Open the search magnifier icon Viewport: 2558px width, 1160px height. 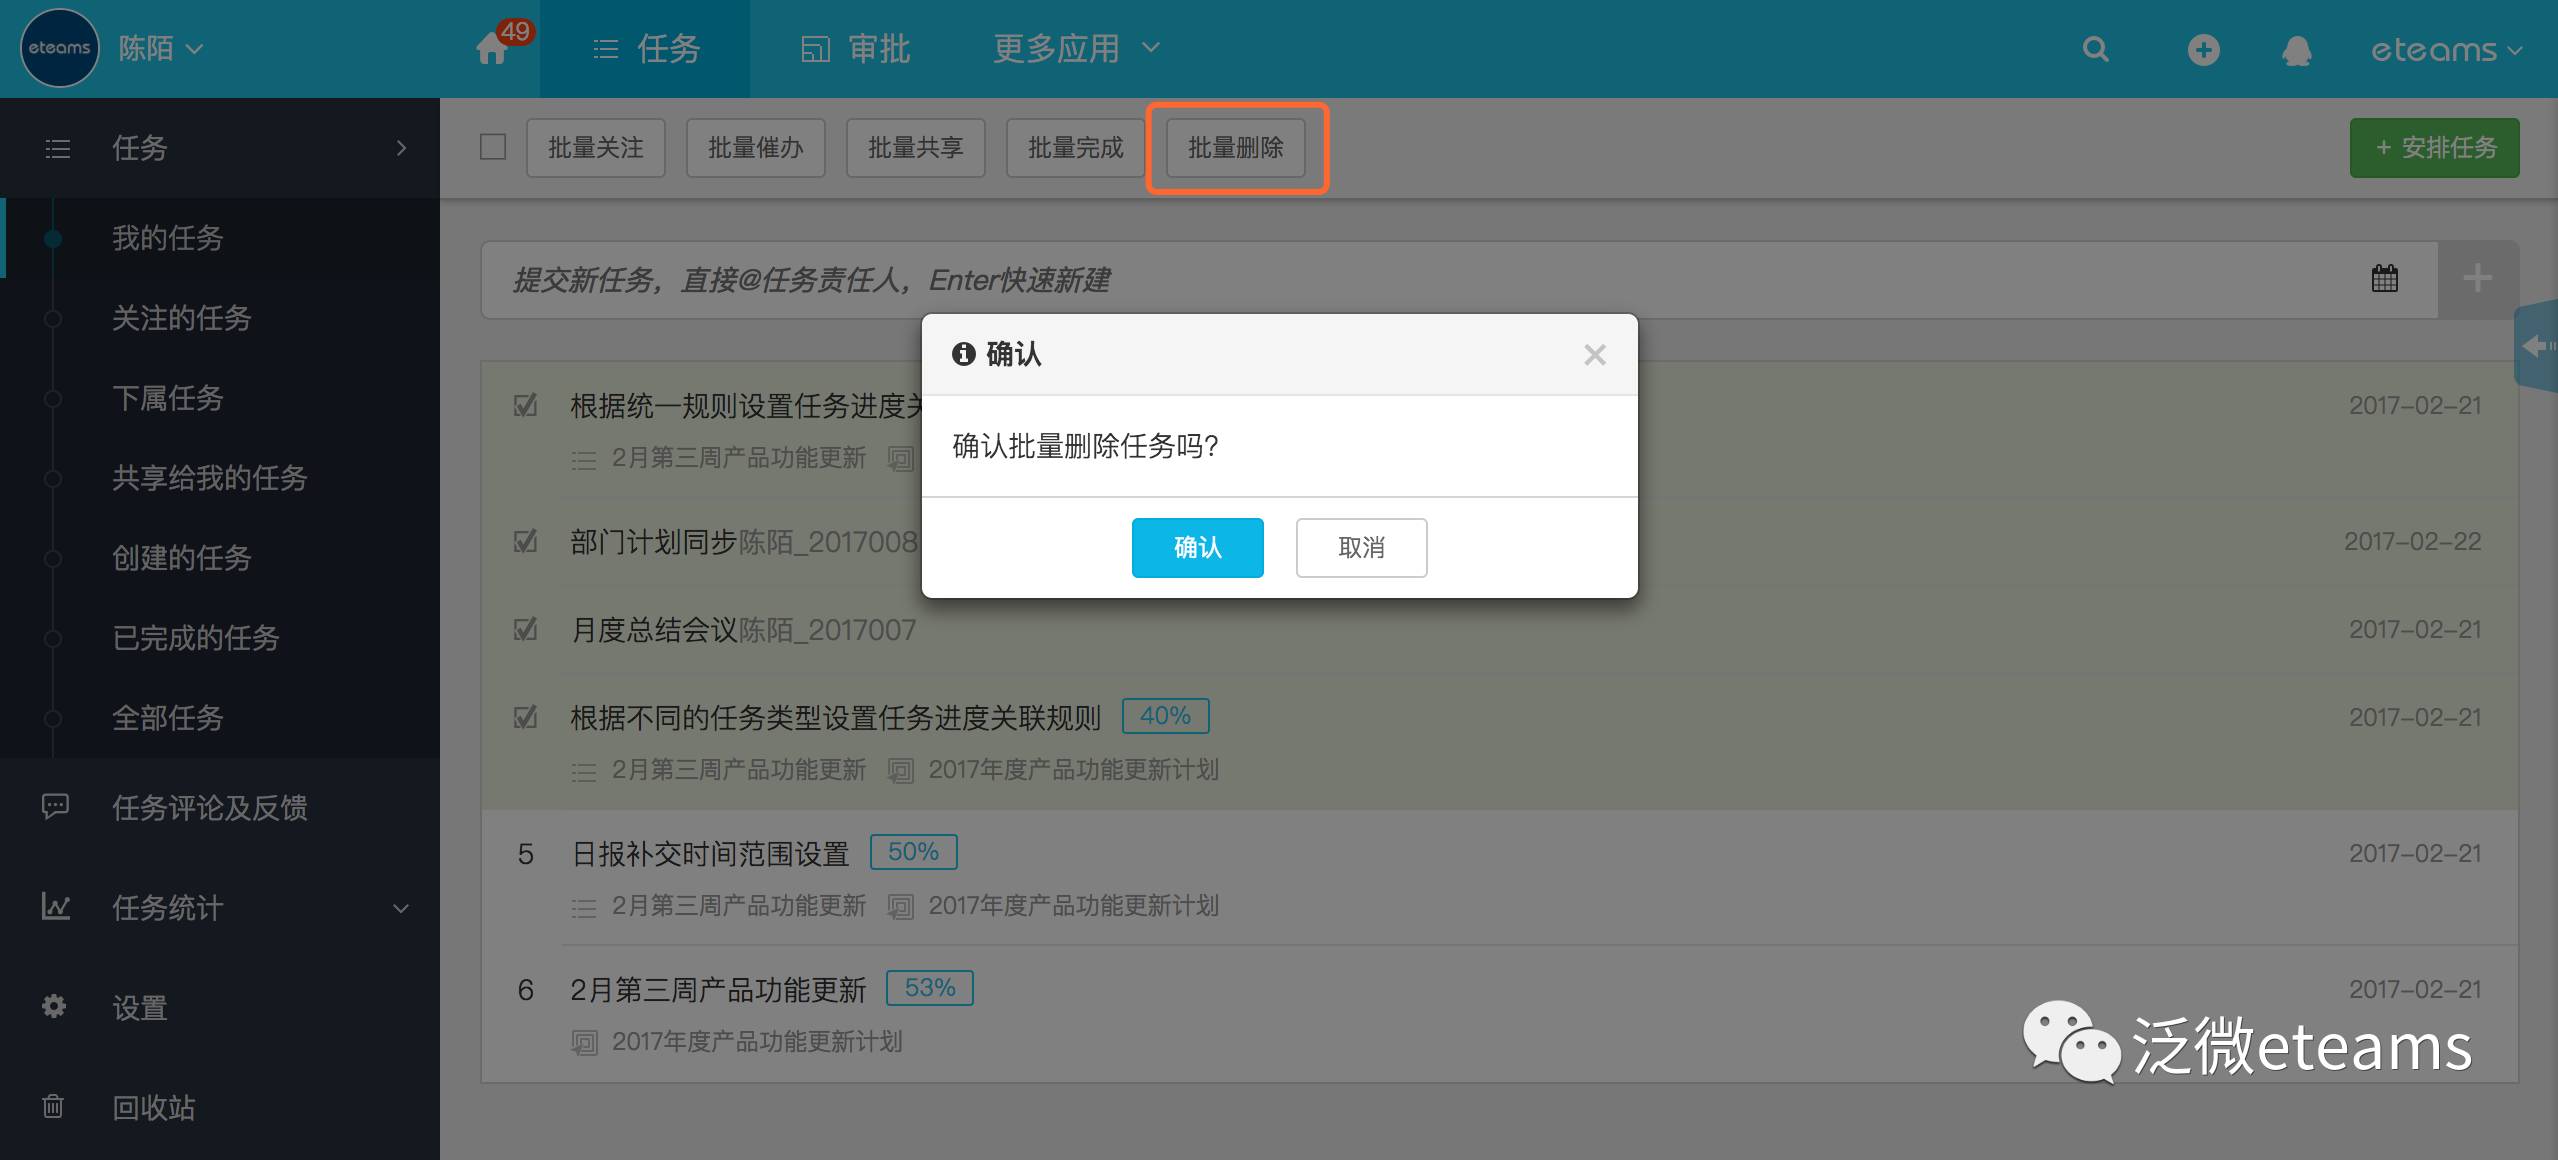coord(2095,49)
